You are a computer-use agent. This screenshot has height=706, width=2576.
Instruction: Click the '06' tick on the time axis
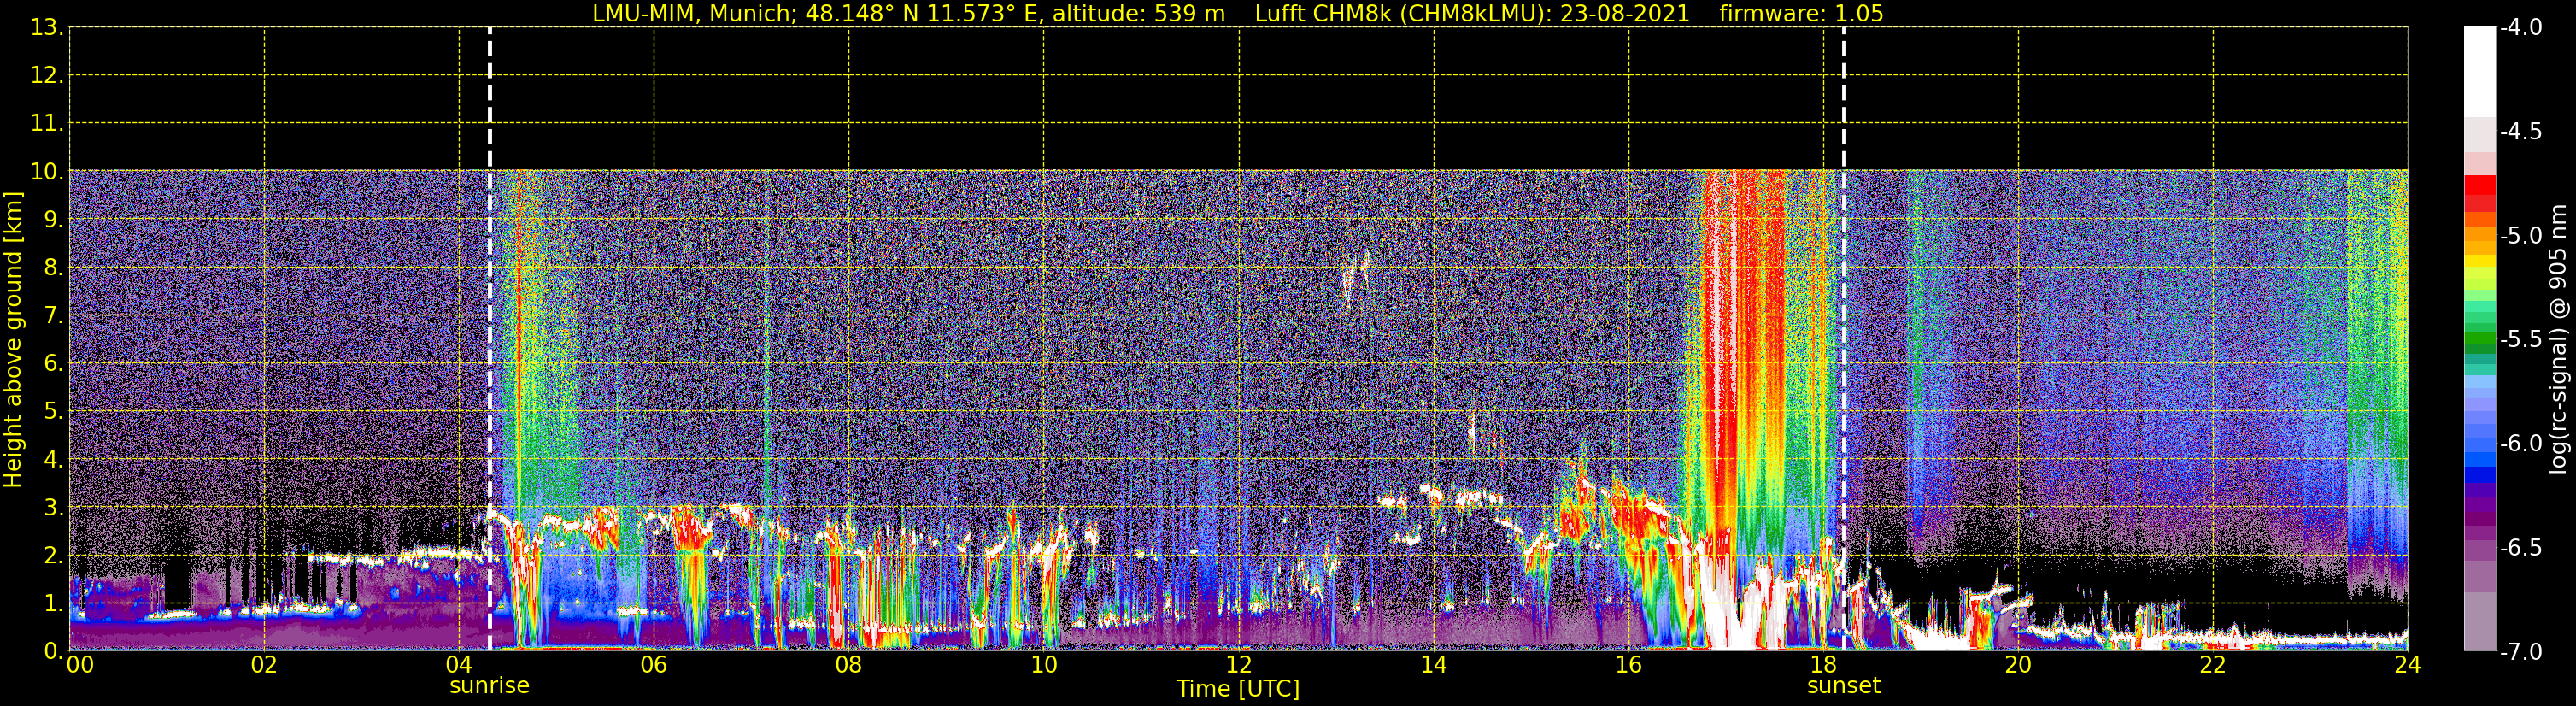(x=653, y=665)
